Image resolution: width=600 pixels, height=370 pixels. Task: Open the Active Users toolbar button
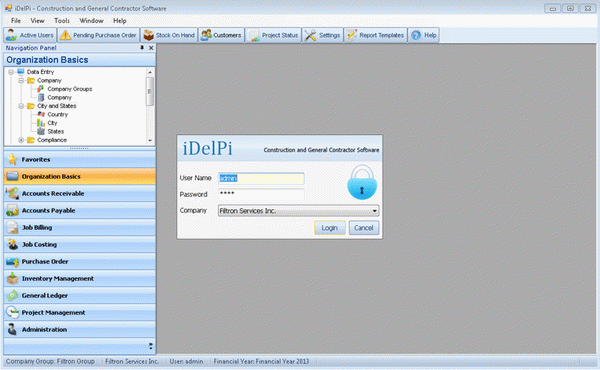click(x=30, y=35)
